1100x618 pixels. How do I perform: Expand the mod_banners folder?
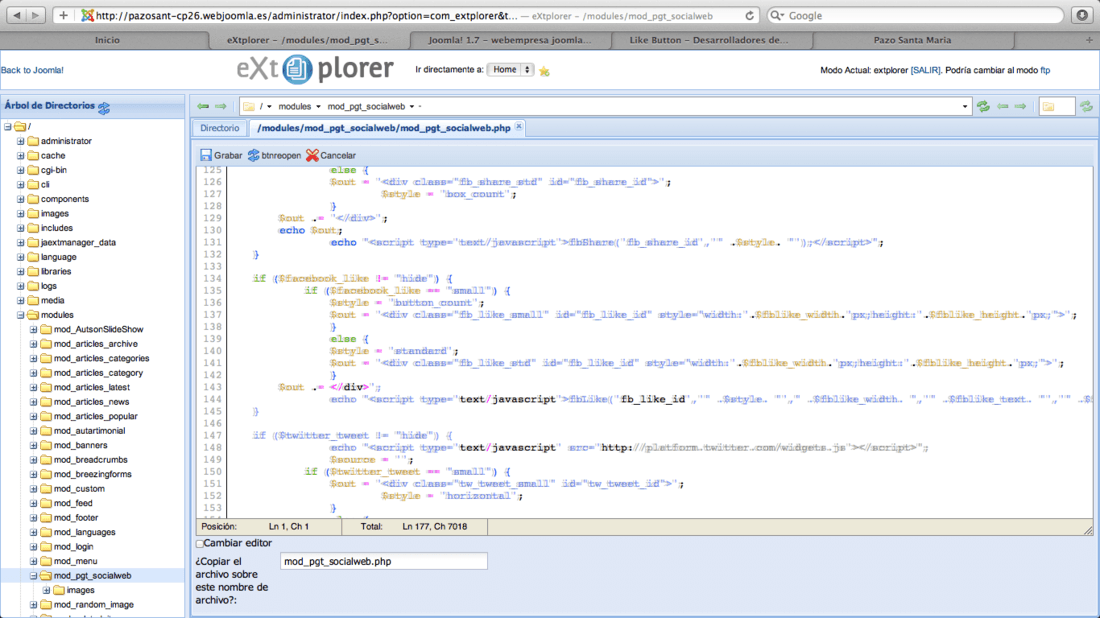point(33,445)
